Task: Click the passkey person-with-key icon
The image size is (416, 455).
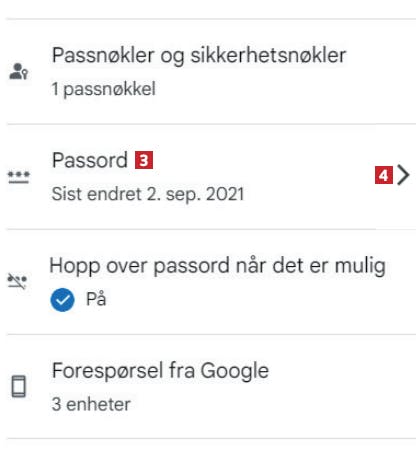Action: [18, 71]
